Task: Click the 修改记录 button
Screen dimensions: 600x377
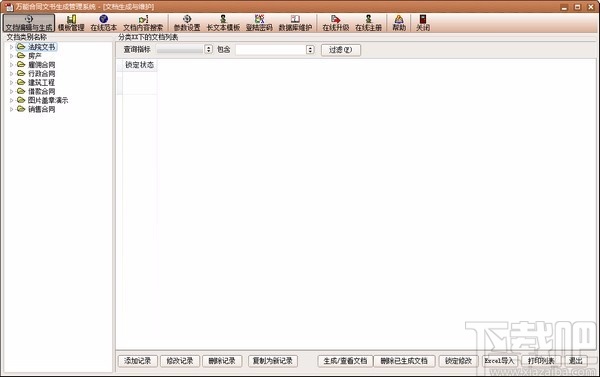Action: [180, 361]
